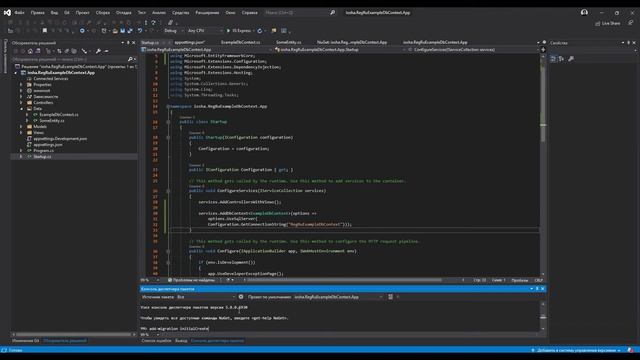Click the package manager settings gear icon
The image size is (640, 360).
point(241,297)
